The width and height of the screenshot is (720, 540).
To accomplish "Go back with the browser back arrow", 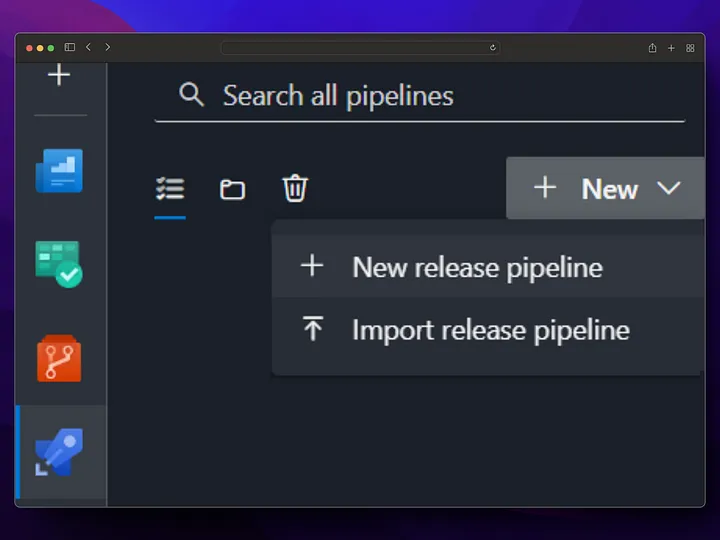I will click(x=89, y=47).
